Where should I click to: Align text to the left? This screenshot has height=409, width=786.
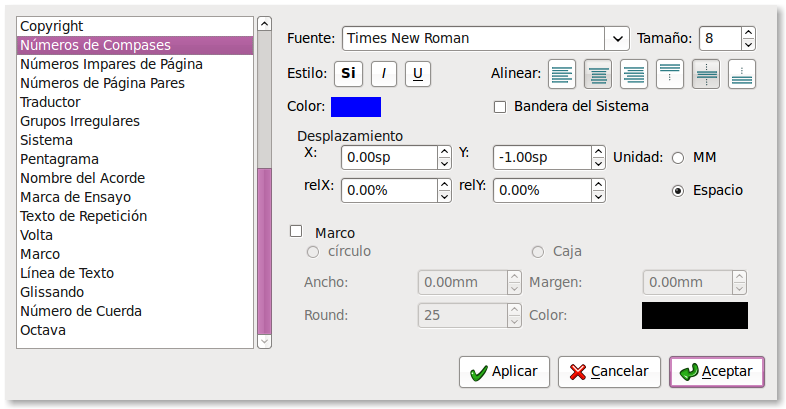pyautogui.click(x=562, y=74)
